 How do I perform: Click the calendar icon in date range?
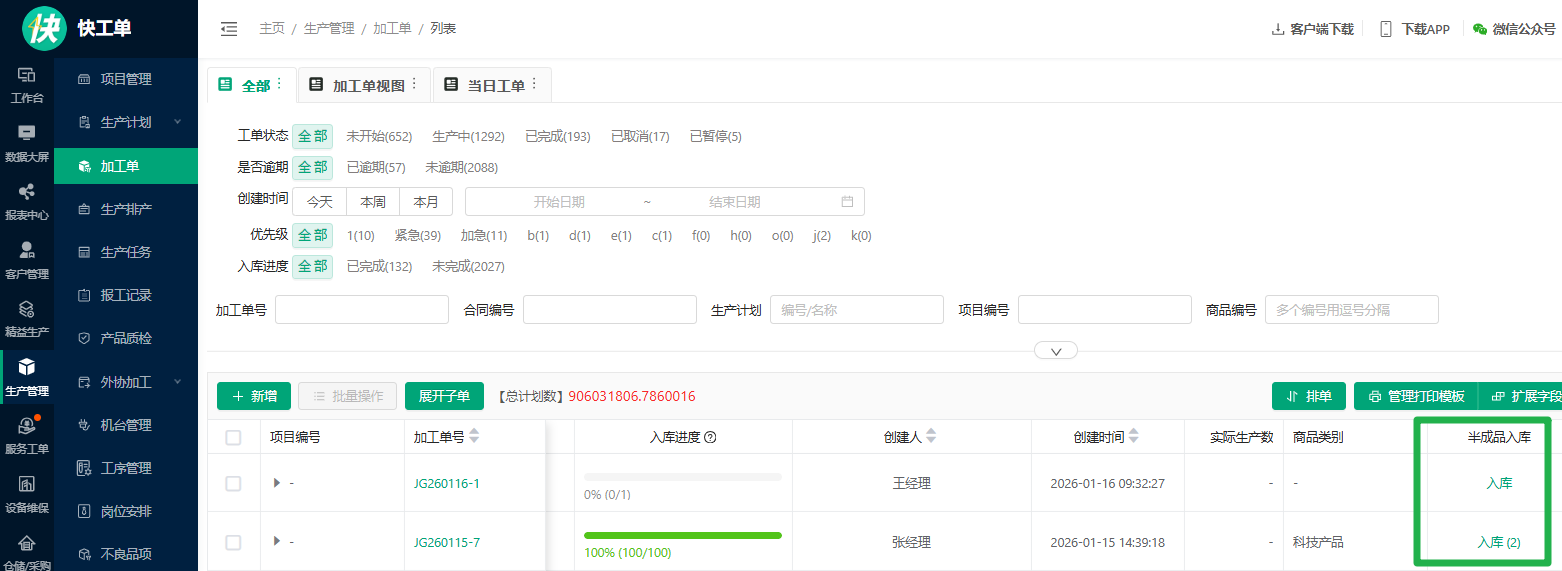[x=847, y=202]
